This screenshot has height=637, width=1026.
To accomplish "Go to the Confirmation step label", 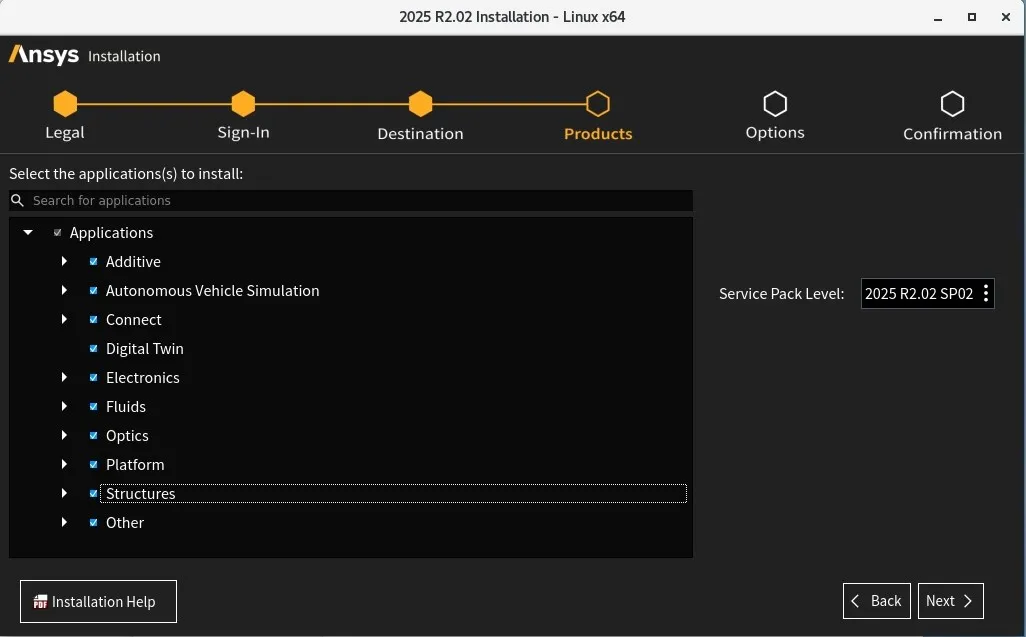I will pyautogui.click(x=952, y=133).
